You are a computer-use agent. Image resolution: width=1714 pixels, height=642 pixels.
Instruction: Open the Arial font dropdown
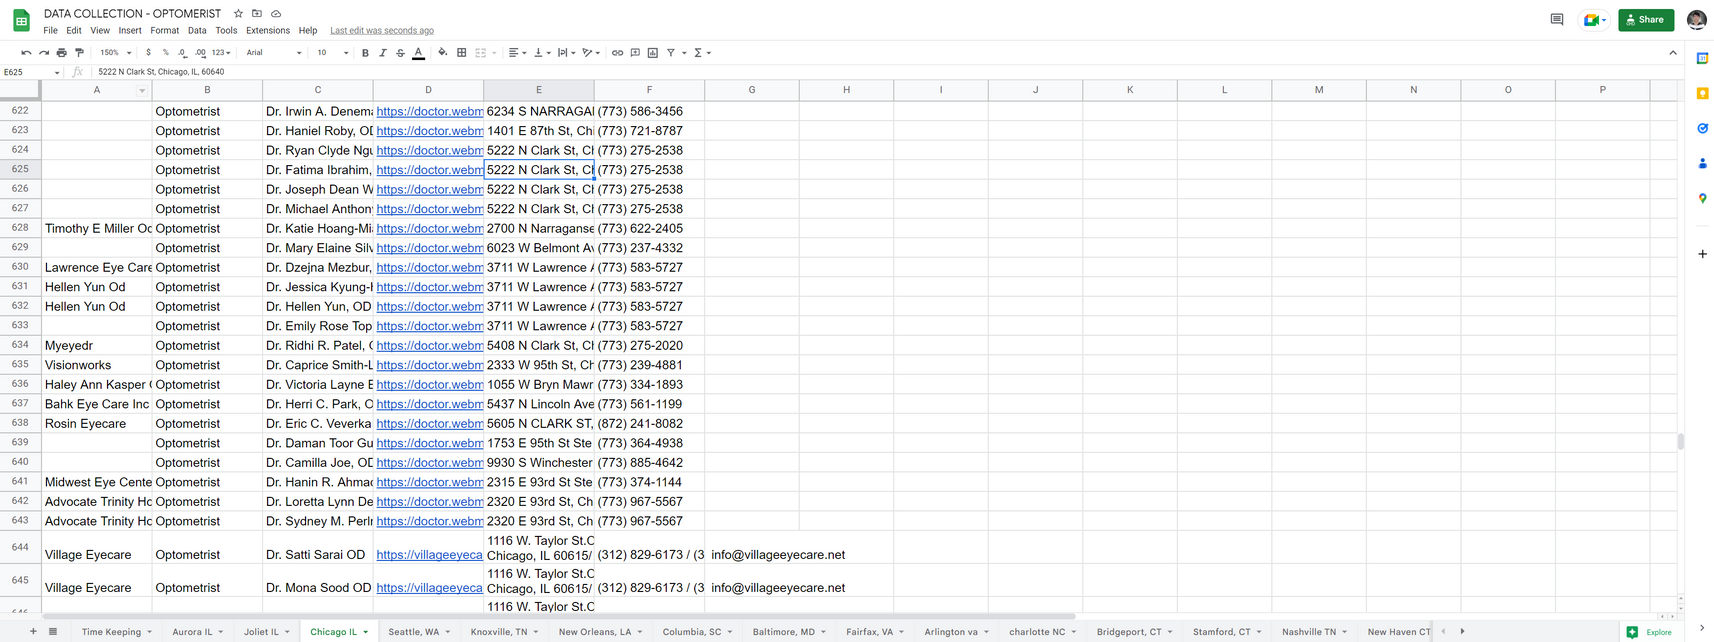coord(274,53)
